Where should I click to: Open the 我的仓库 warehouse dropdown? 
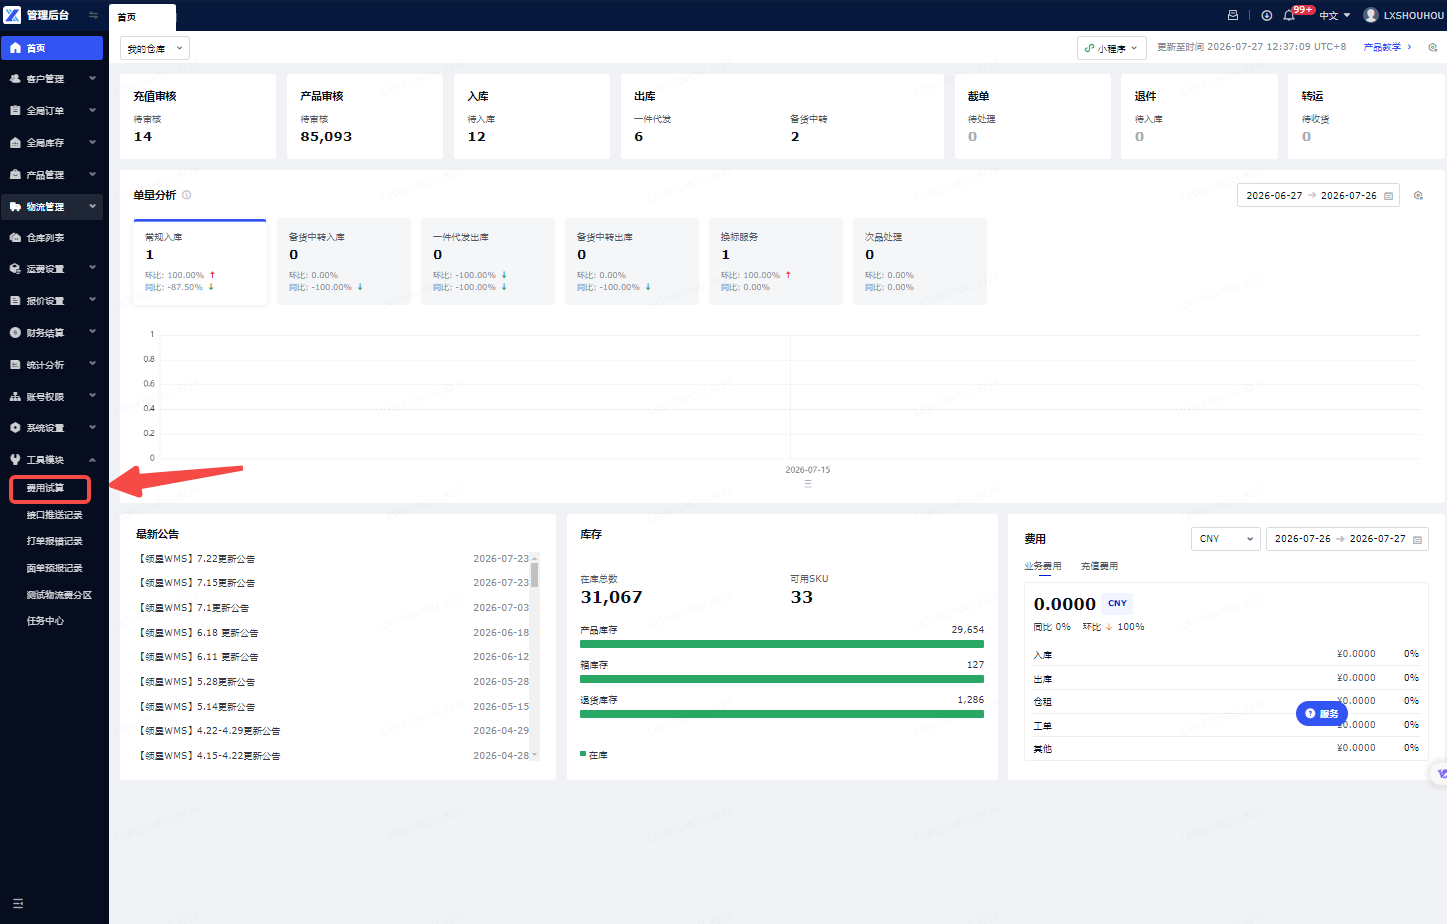point(155,48)
